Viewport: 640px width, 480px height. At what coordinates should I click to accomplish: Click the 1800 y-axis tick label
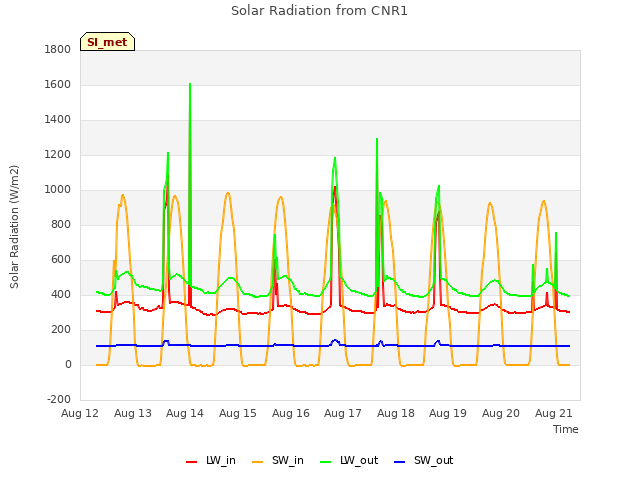point(58,49)
